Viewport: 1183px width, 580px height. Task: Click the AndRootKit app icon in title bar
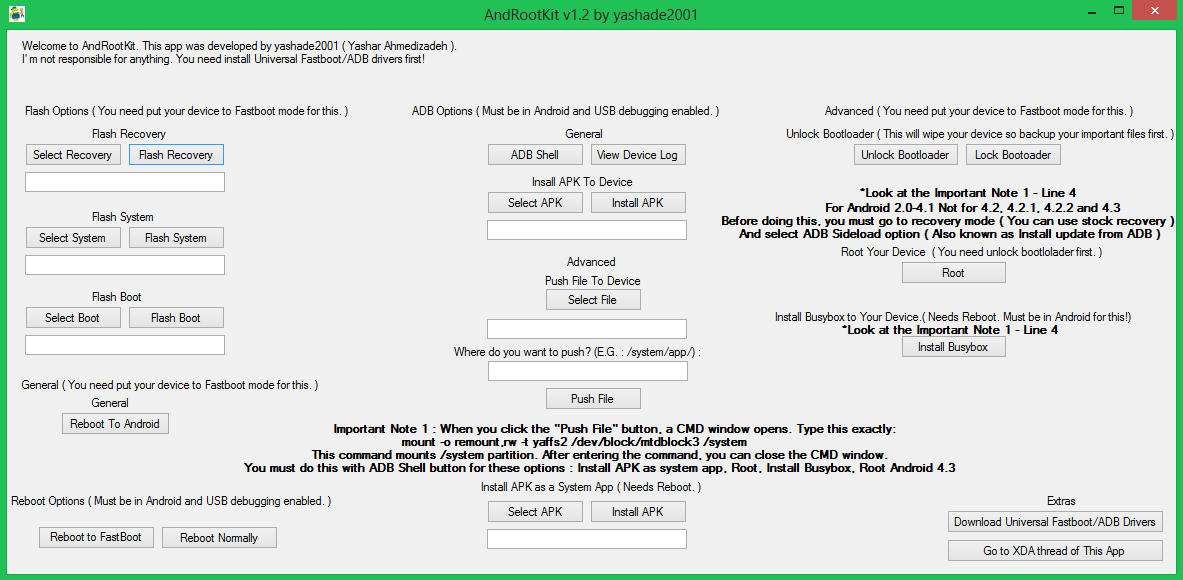click(15, 14)
